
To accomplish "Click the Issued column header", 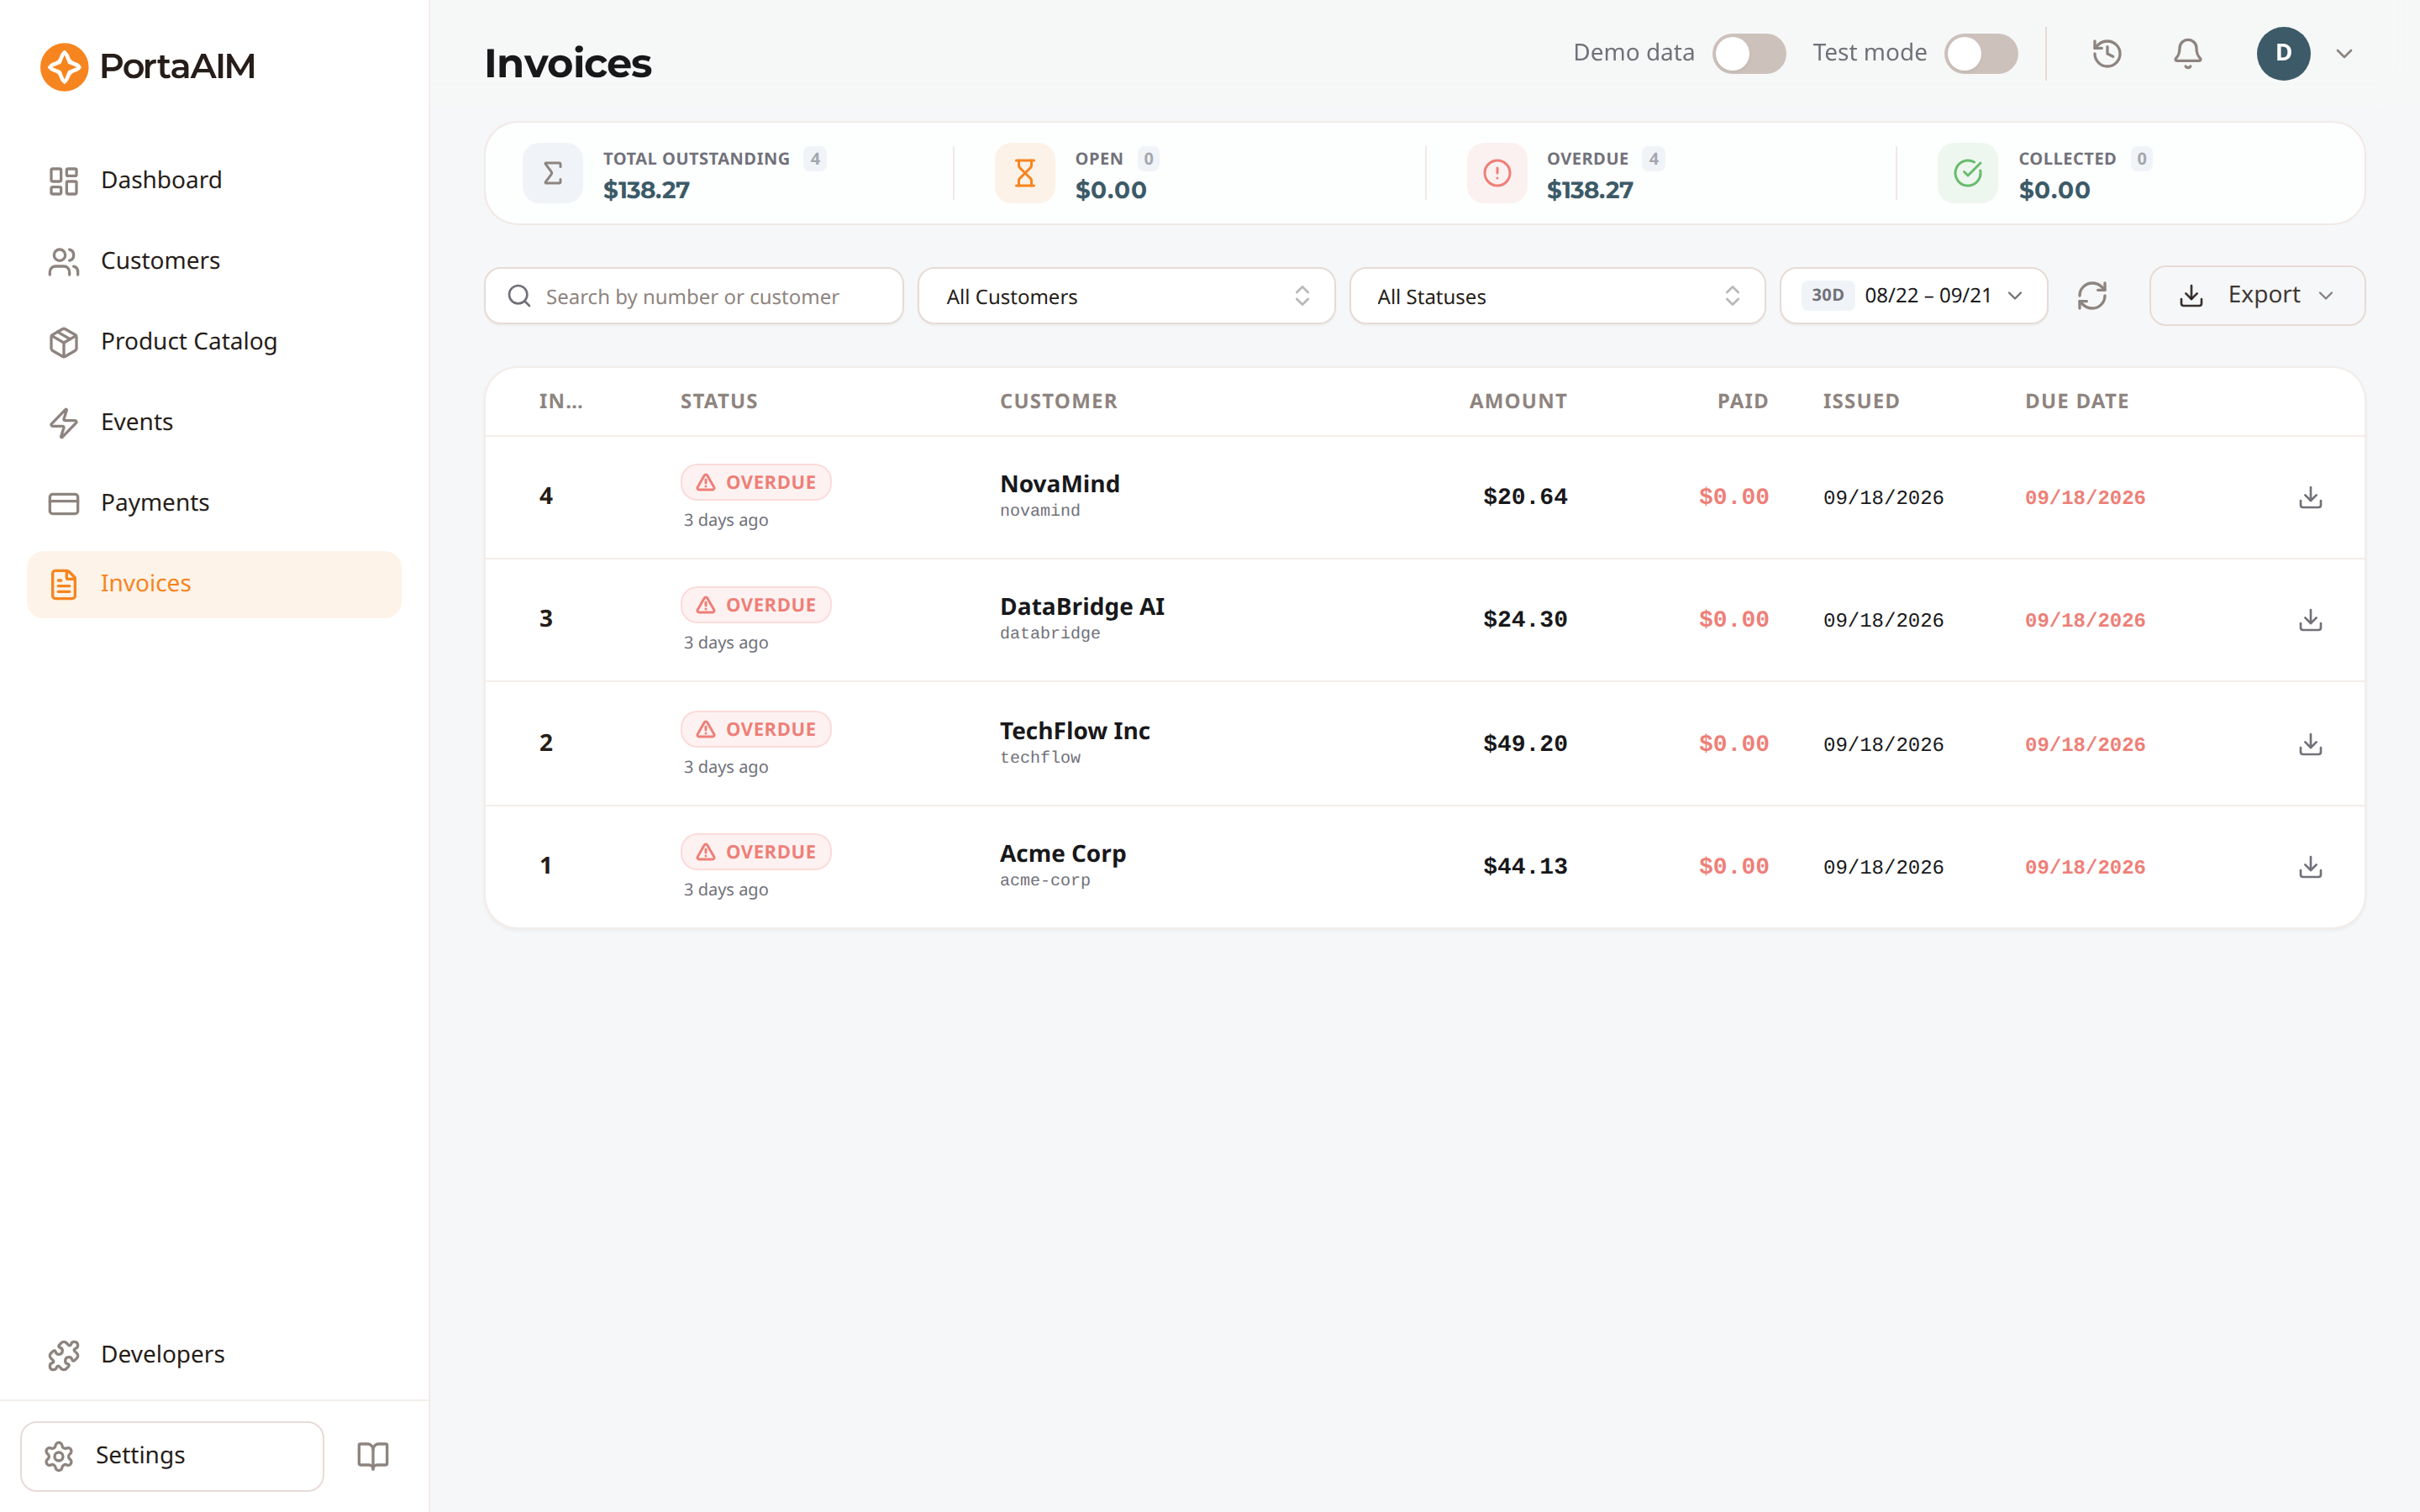I will [x=1860, y=401].
